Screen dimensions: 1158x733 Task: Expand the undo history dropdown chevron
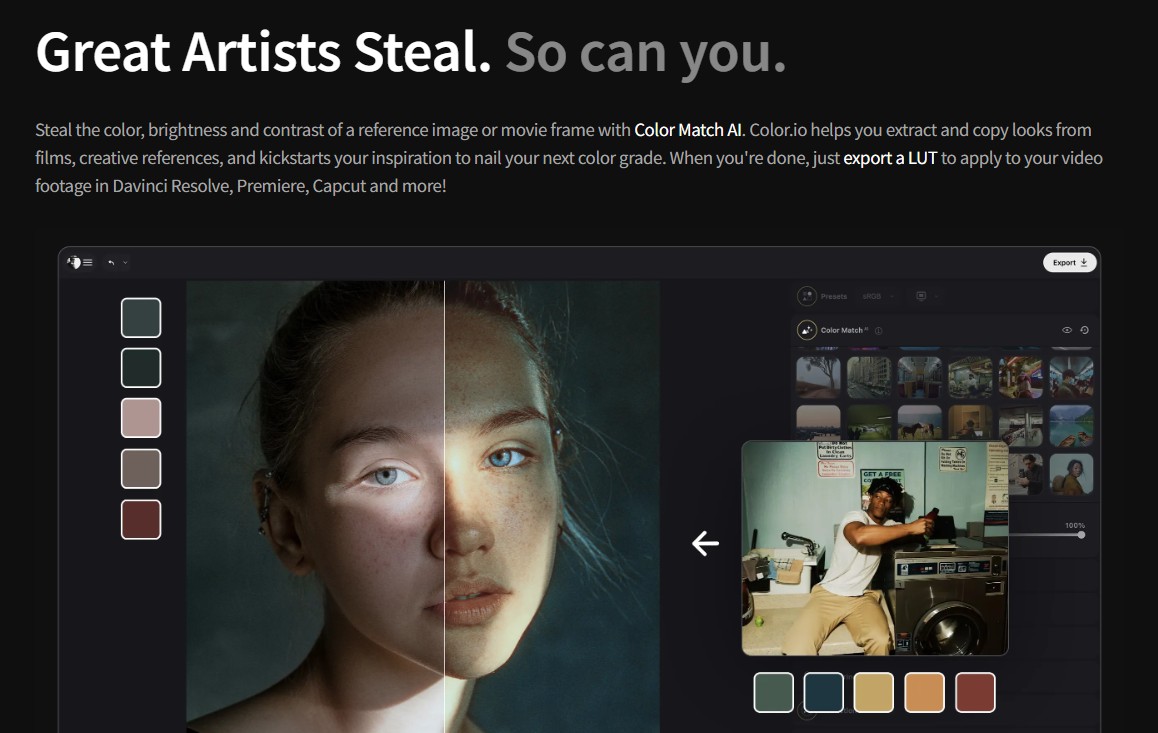click(125, 262)
